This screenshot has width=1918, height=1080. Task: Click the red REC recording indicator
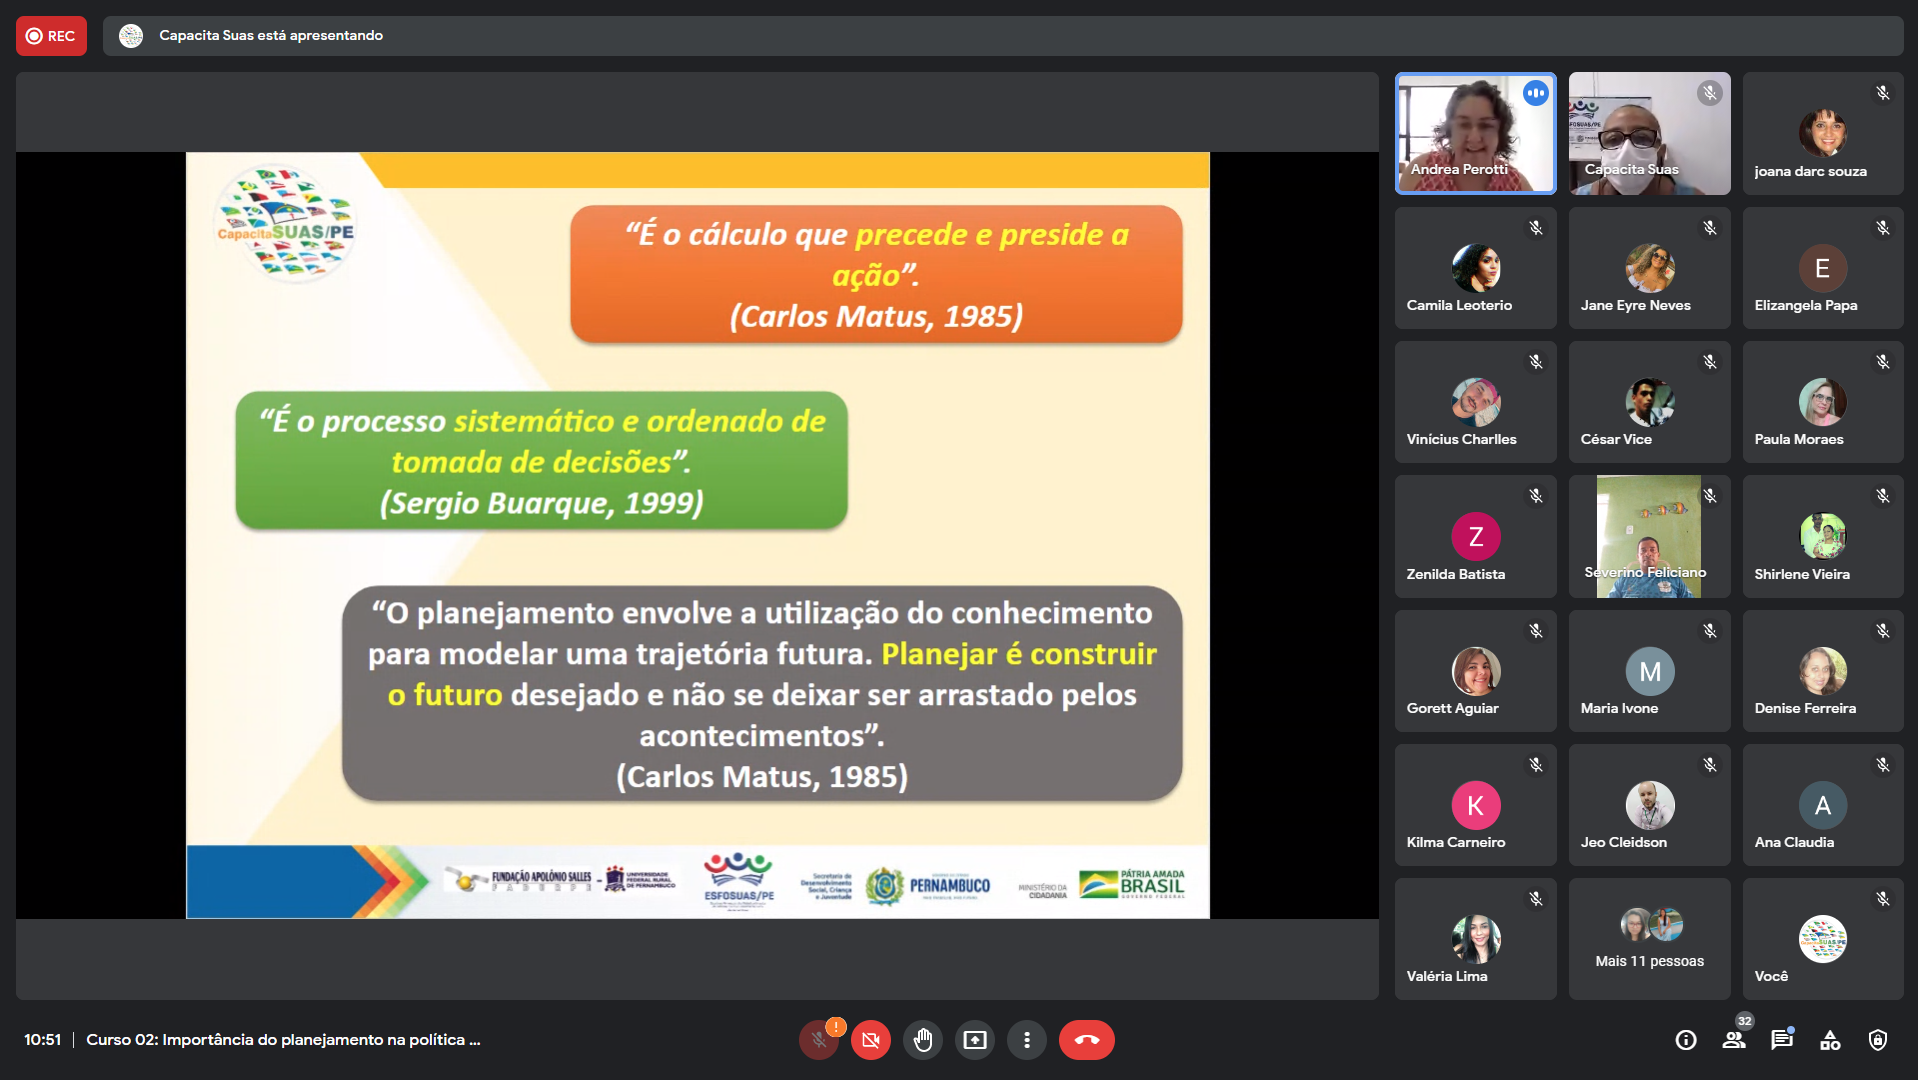[51, 36]
